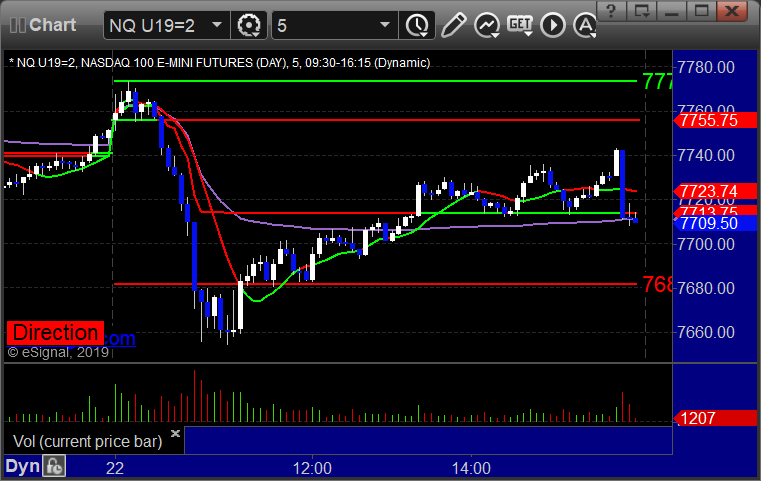Click the Vol (current price bar) label
The image size is (761, 481).
[87, 442]
